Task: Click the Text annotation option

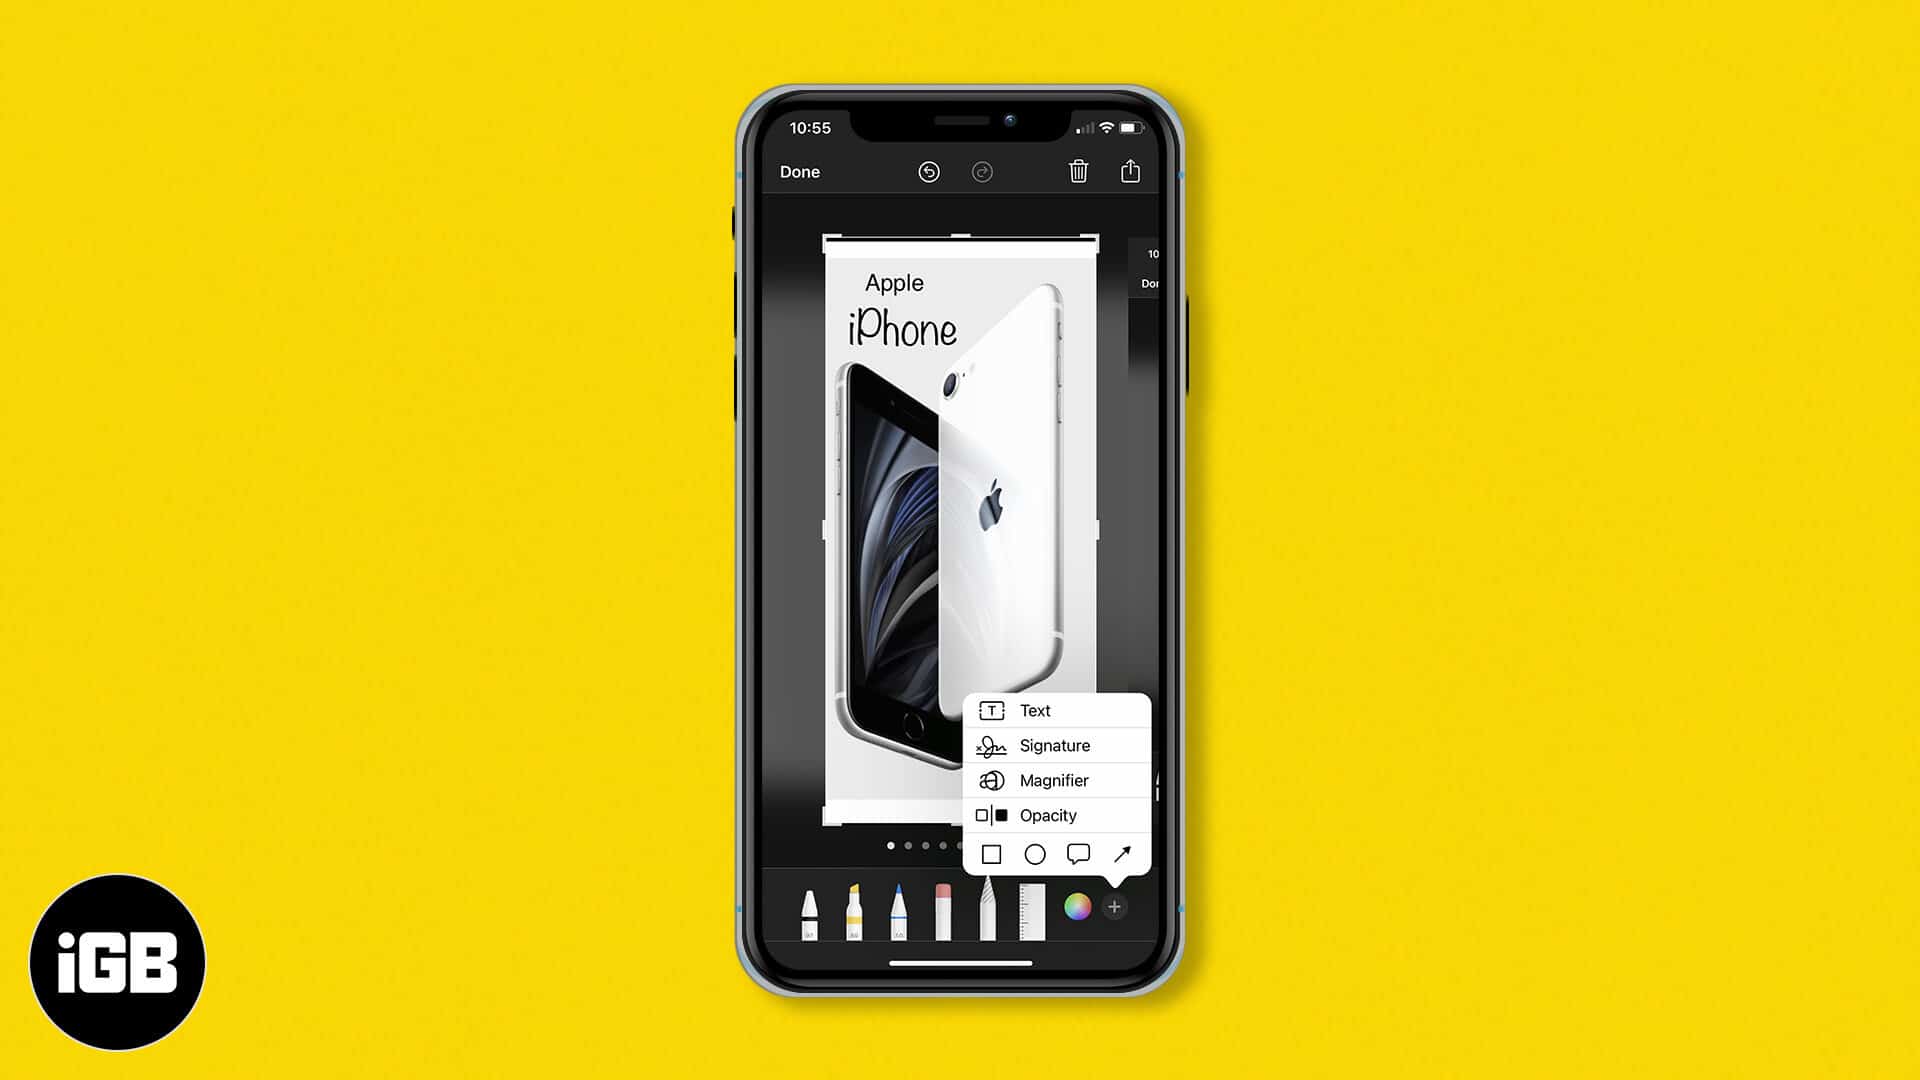Action: pos(1054,709)
